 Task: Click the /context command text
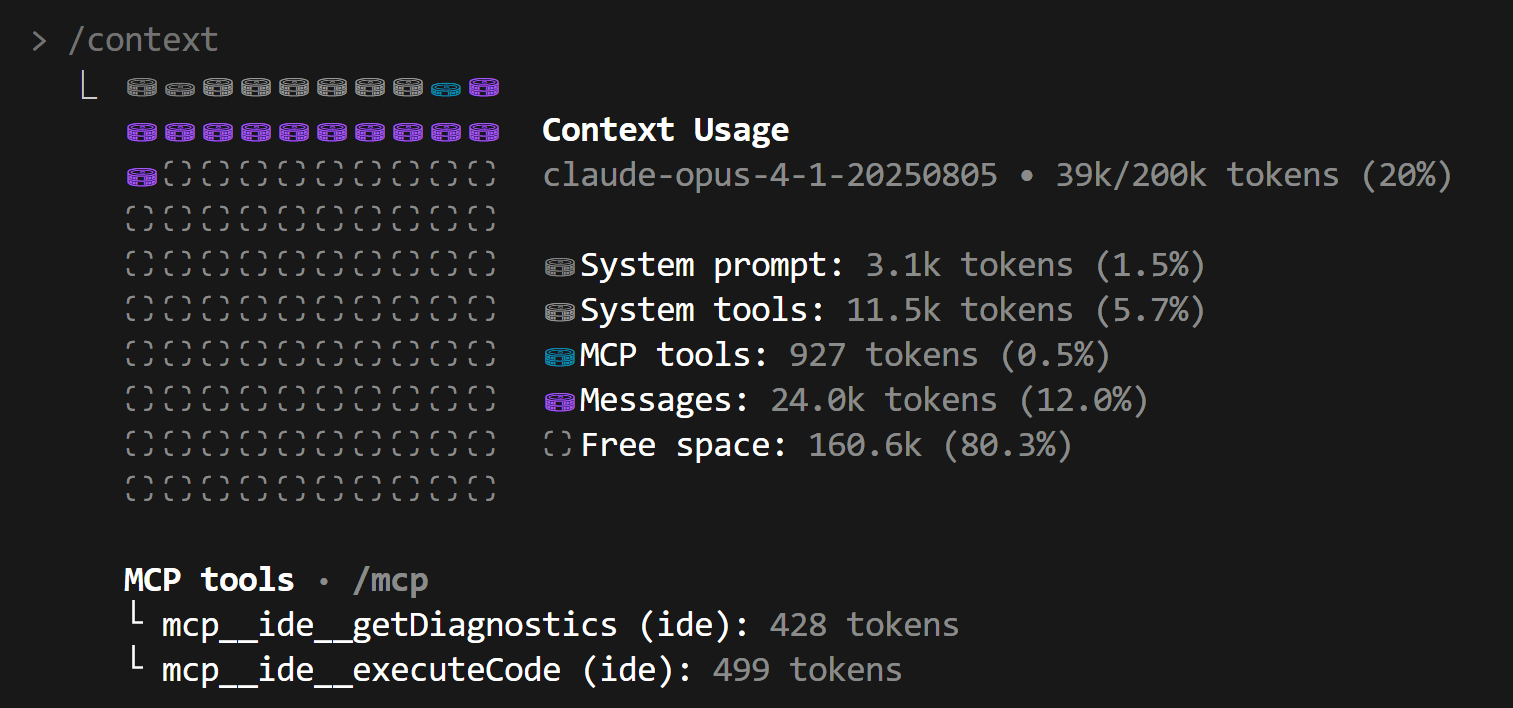point(142,41)
